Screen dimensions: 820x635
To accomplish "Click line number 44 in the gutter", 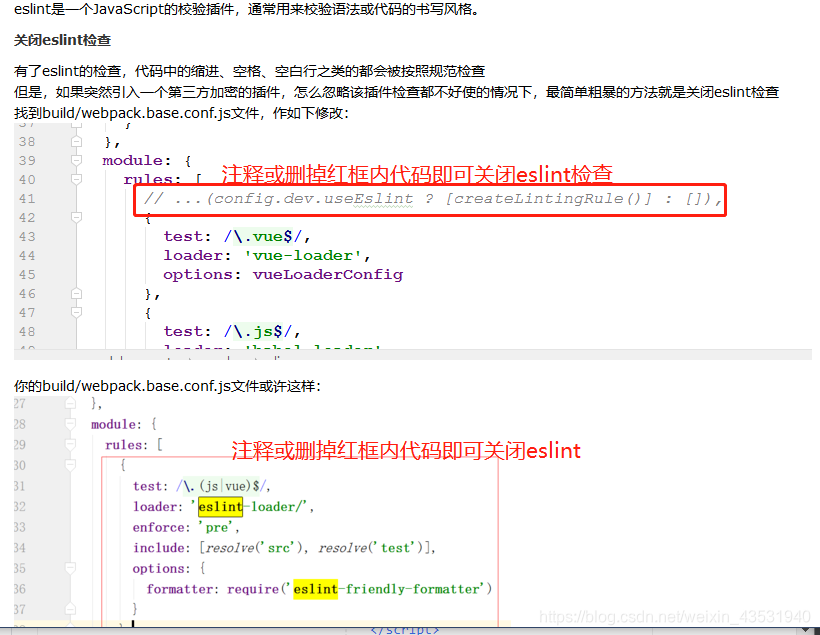I will click(x=27, y=255).
